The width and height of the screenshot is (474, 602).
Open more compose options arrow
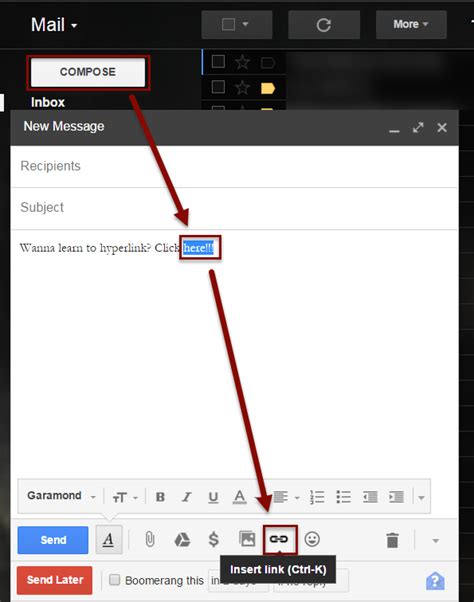click(435, 541)
